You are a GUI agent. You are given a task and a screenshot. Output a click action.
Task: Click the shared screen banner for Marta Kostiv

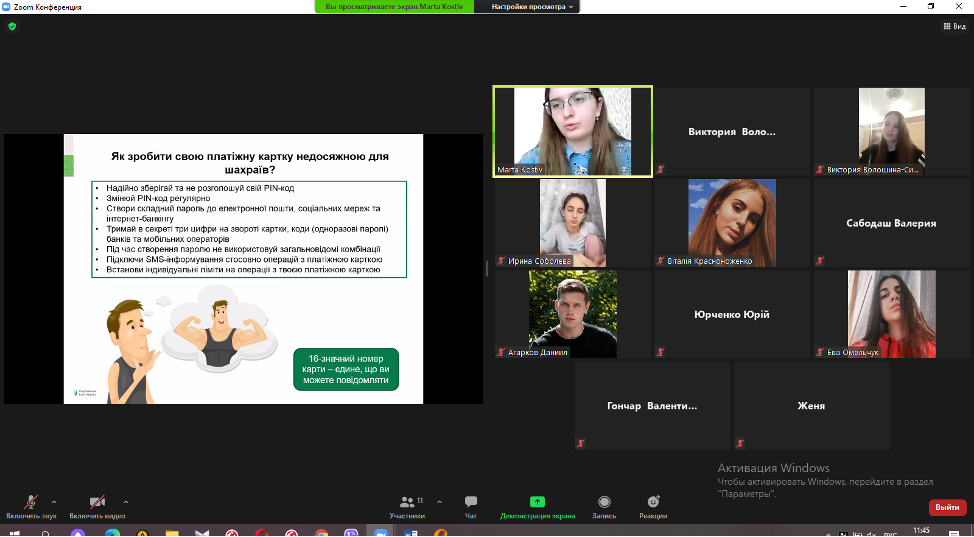point(400,7)
